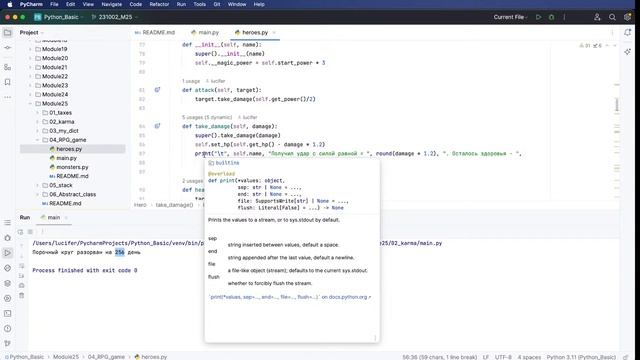Open quick documentation popup options
The width and height of the screenshot is (640, 360).
tap(375, 338)
